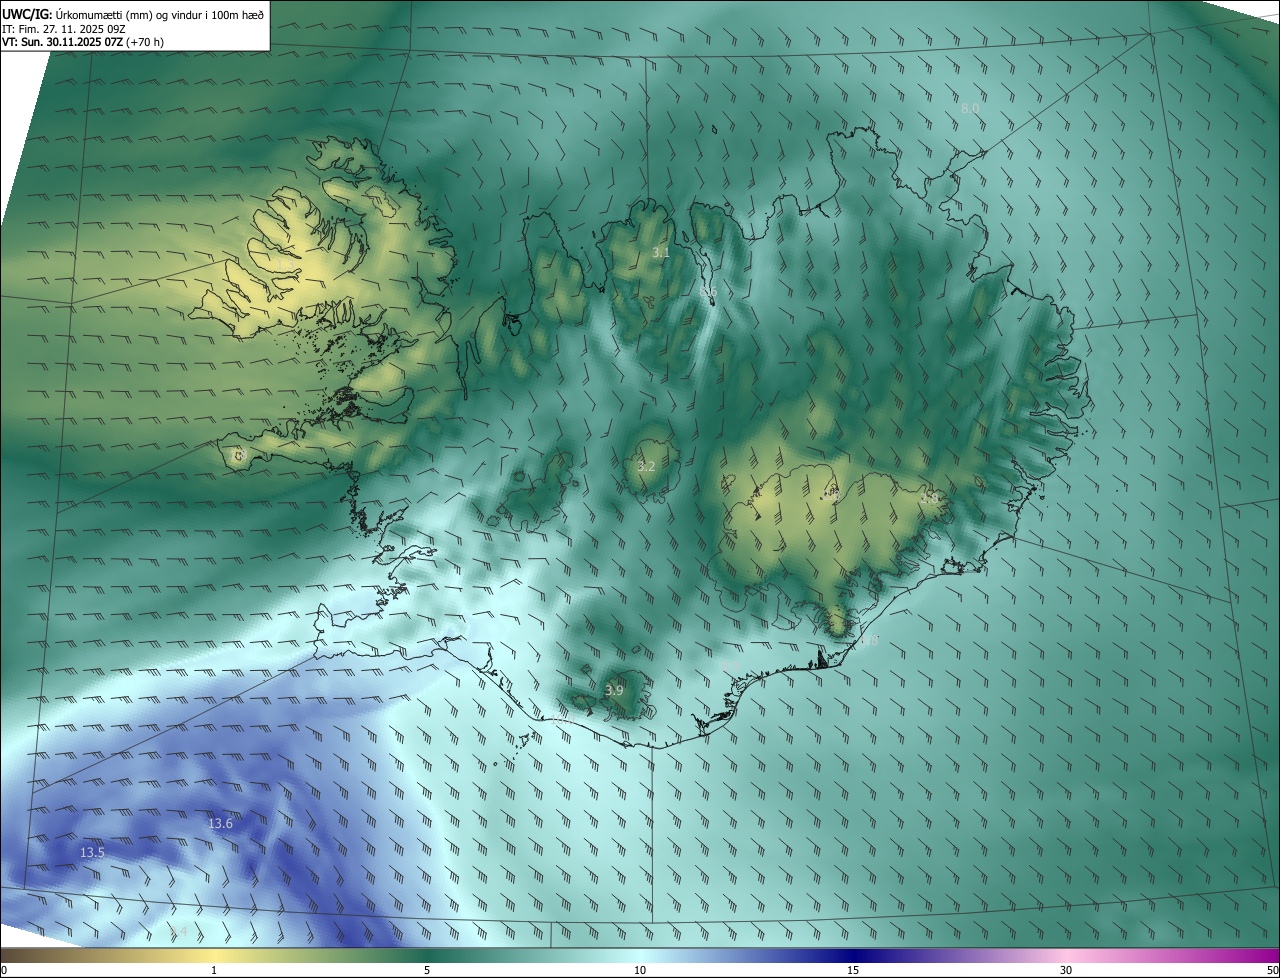Click the "5" tick on the color scale
This screenshot has width=1280, height=978.
click(x=427, y=970)
